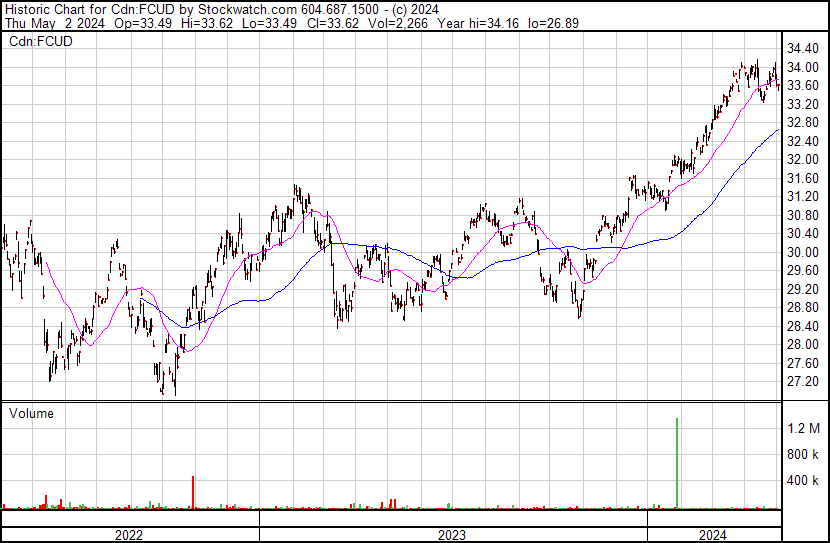Click the 30.00 price axis label

point(803,252)
